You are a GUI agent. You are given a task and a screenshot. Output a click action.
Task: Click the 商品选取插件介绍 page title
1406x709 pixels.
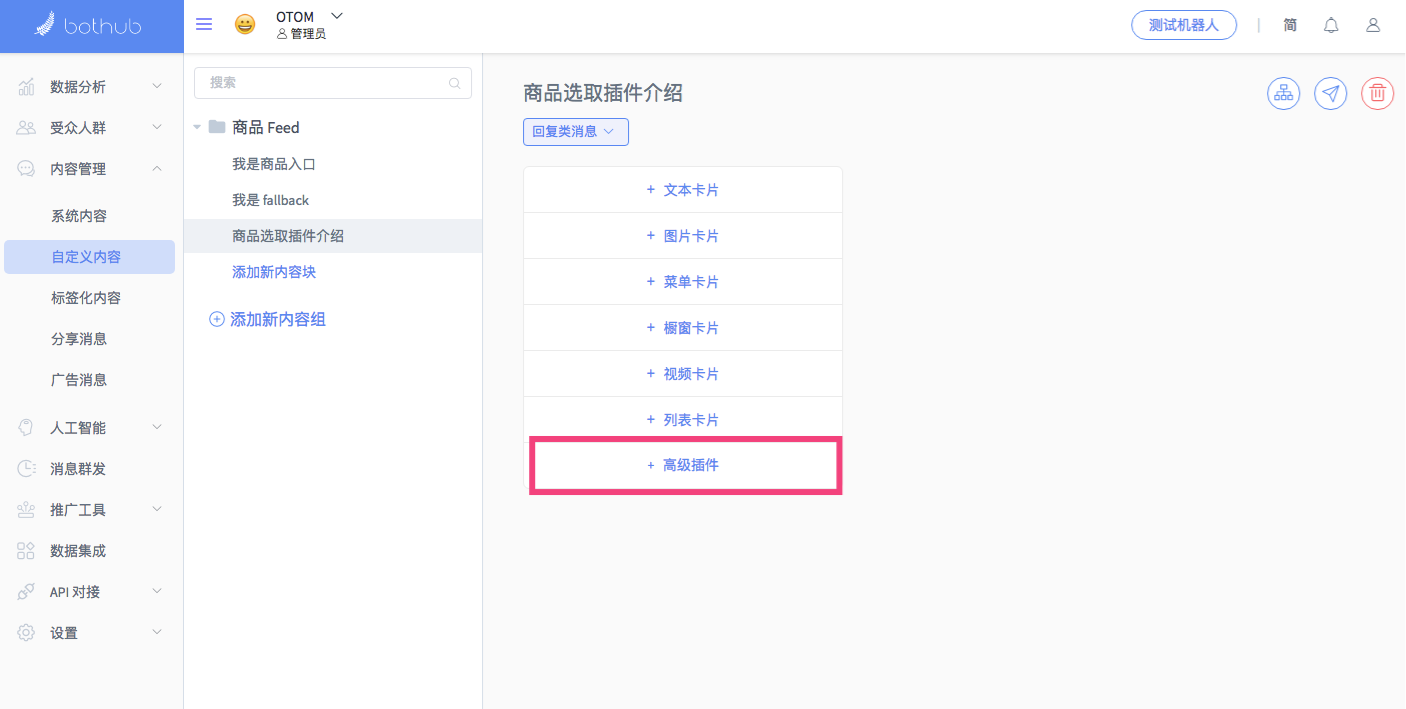click(603, 93)
